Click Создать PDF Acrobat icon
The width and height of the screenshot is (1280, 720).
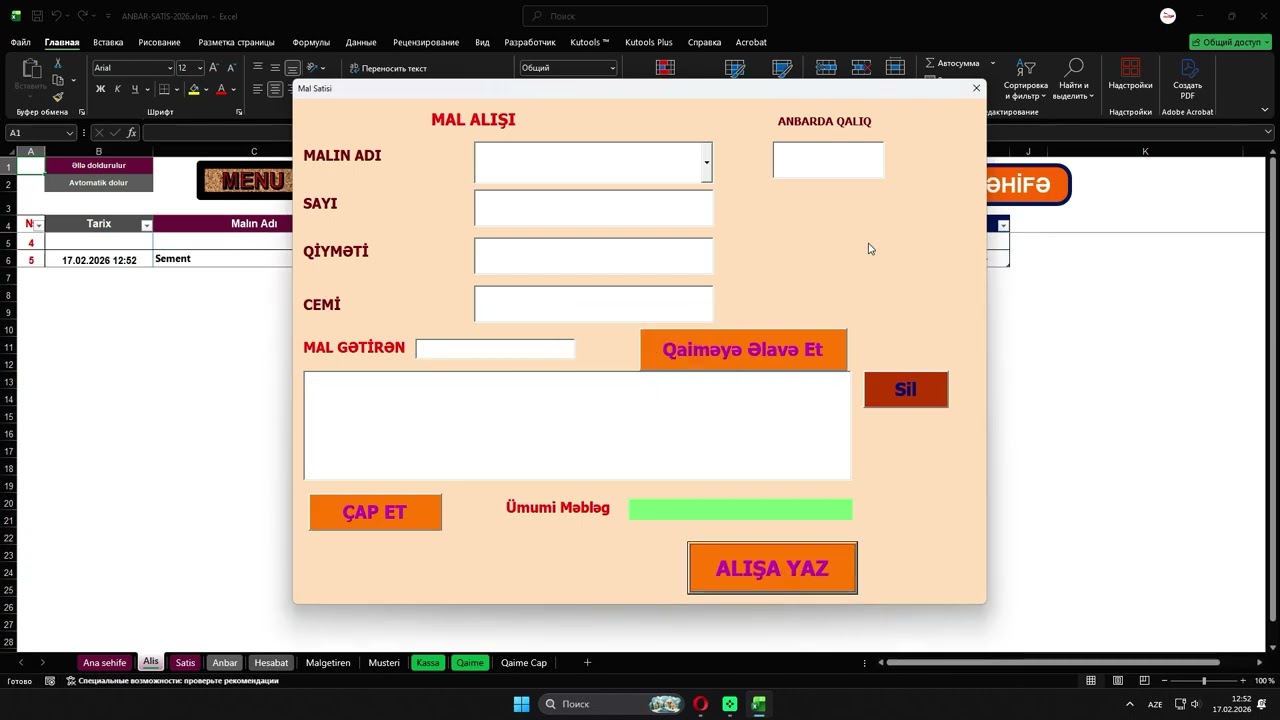click(1188, 79)
